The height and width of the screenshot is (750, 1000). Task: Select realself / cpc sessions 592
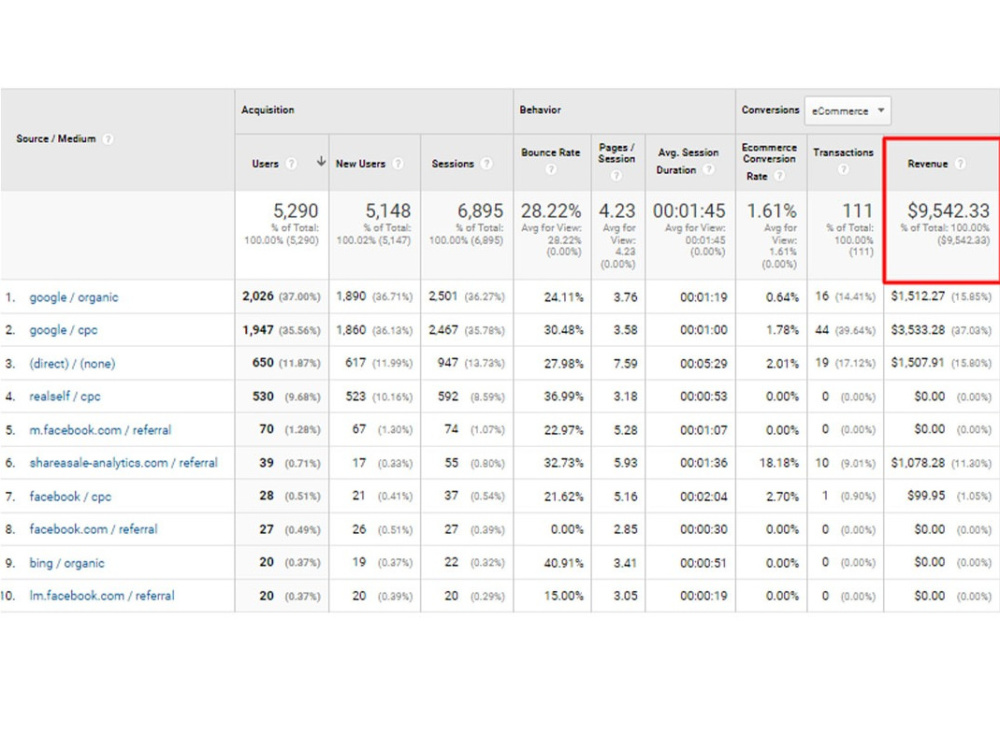click(448, 396)
